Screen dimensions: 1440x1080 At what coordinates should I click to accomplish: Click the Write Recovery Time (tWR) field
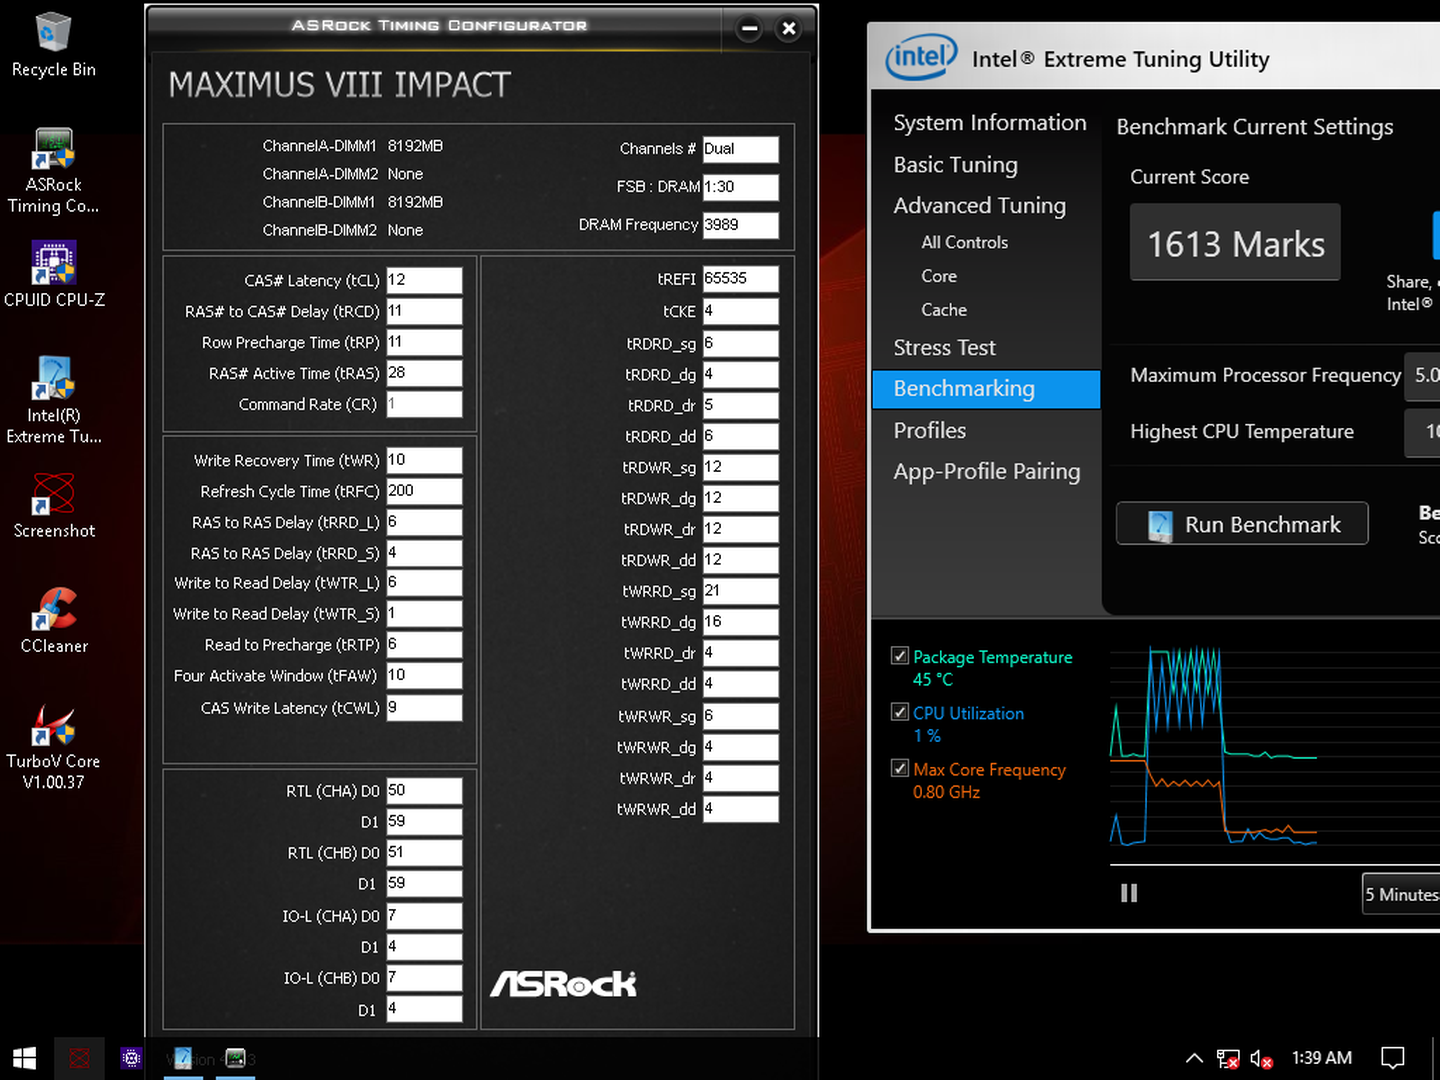click(424, 460)
